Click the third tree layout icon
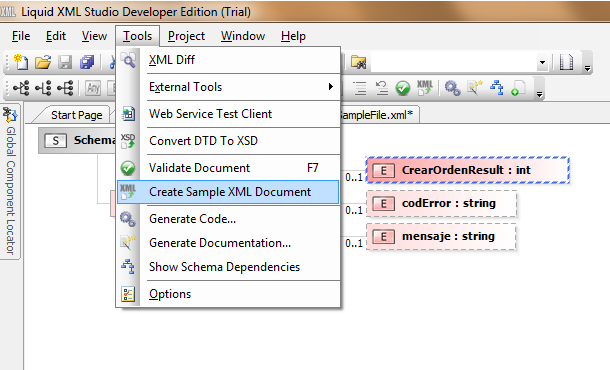This screenshot has height=370, width=610. point(65,88)
